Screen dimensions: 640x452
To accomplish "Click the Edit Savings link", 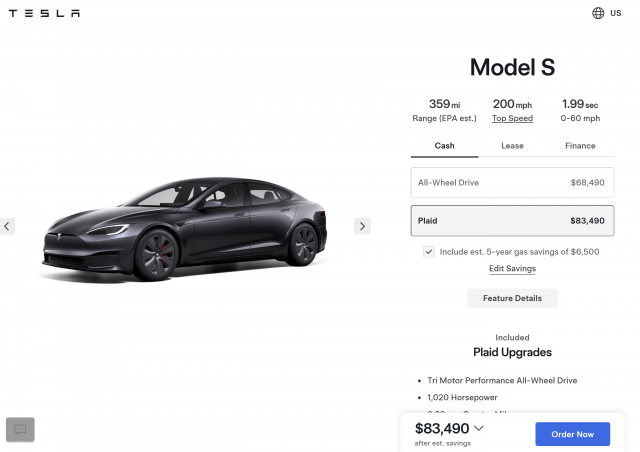I will [x=512, y=269].
